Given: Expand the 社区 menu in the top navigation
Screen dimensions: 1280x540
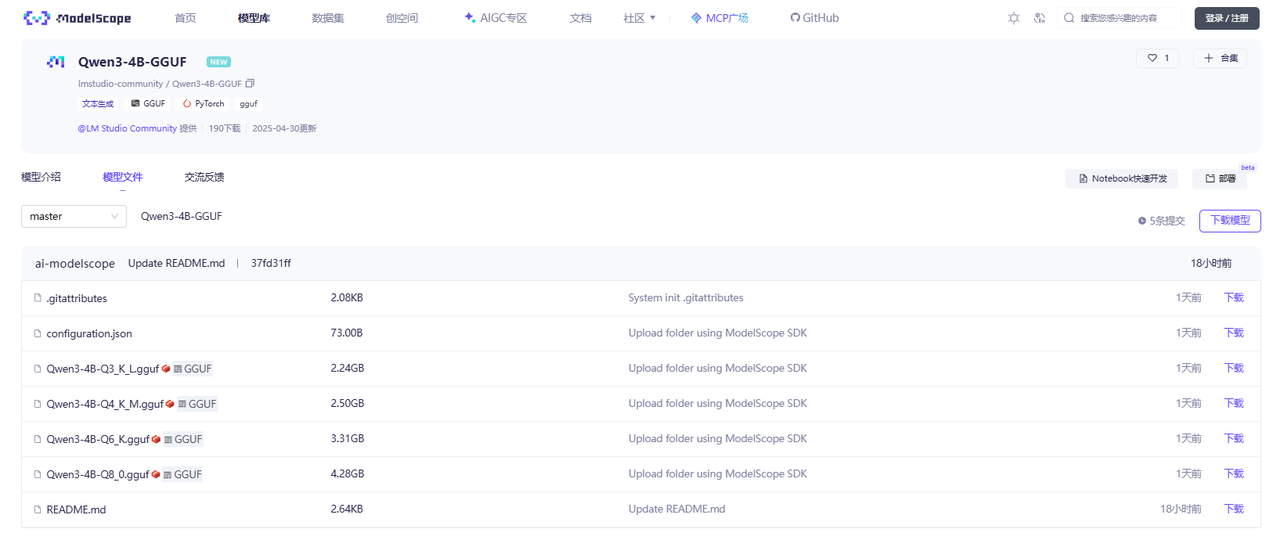Looking at the screenshot, I should coord(639,18).
